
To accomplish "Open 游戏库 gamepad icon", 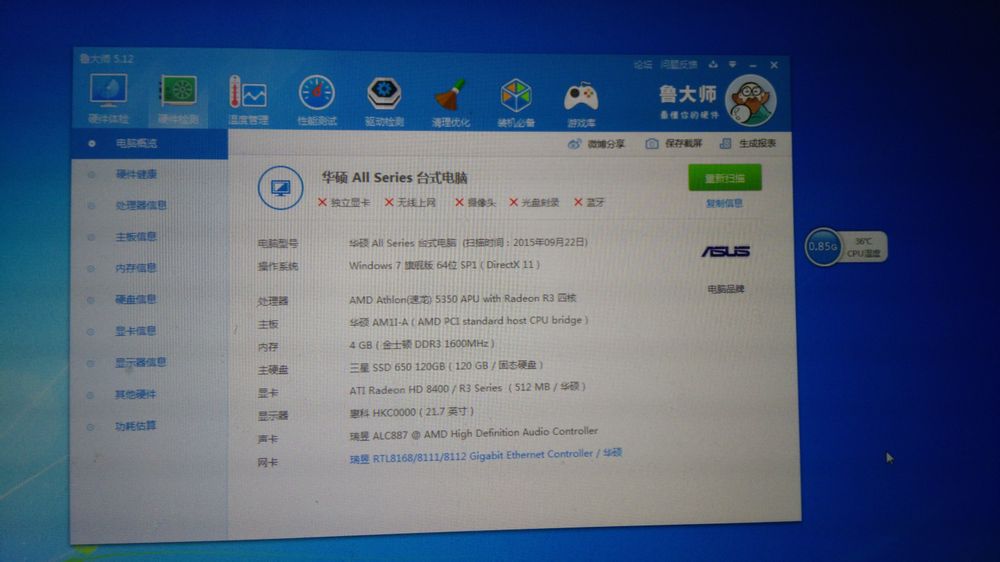I will point(581,98).
